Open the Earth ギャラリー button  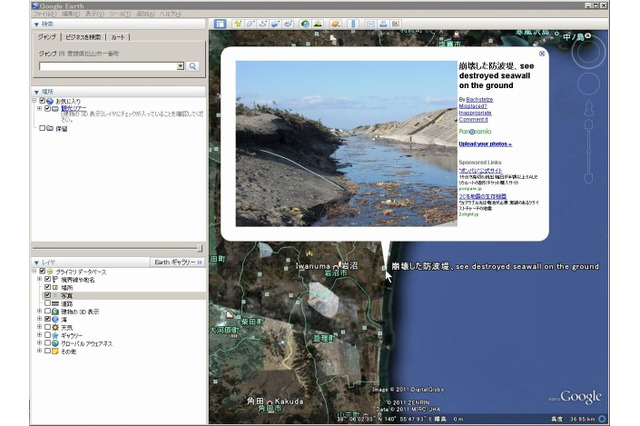coord(177,262)
